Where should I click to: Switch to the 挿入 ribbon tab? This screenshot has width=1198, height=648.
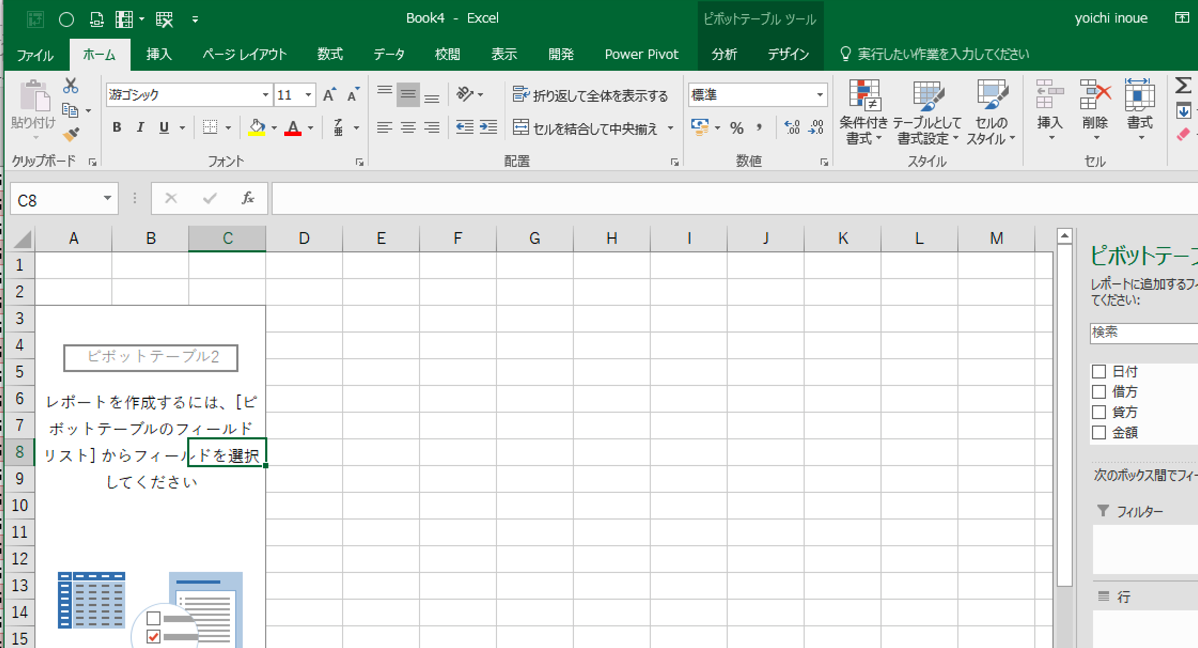pyautogui.click(x=159, y=54)
